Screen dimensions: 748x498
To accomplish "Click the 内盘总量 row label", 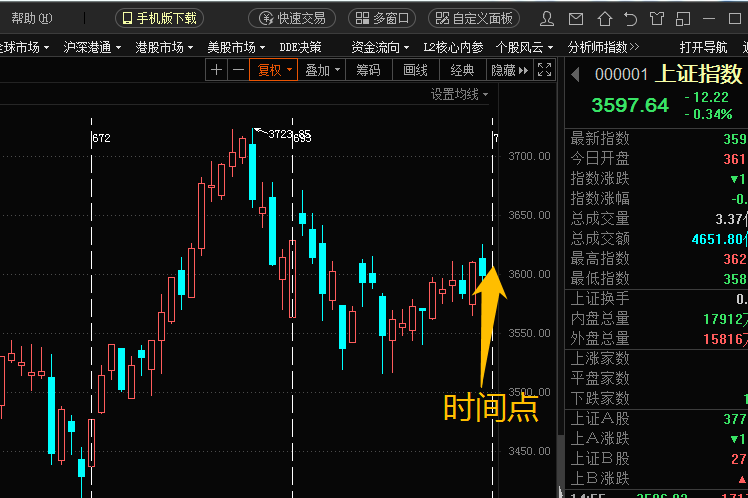I will pos(600,319).
